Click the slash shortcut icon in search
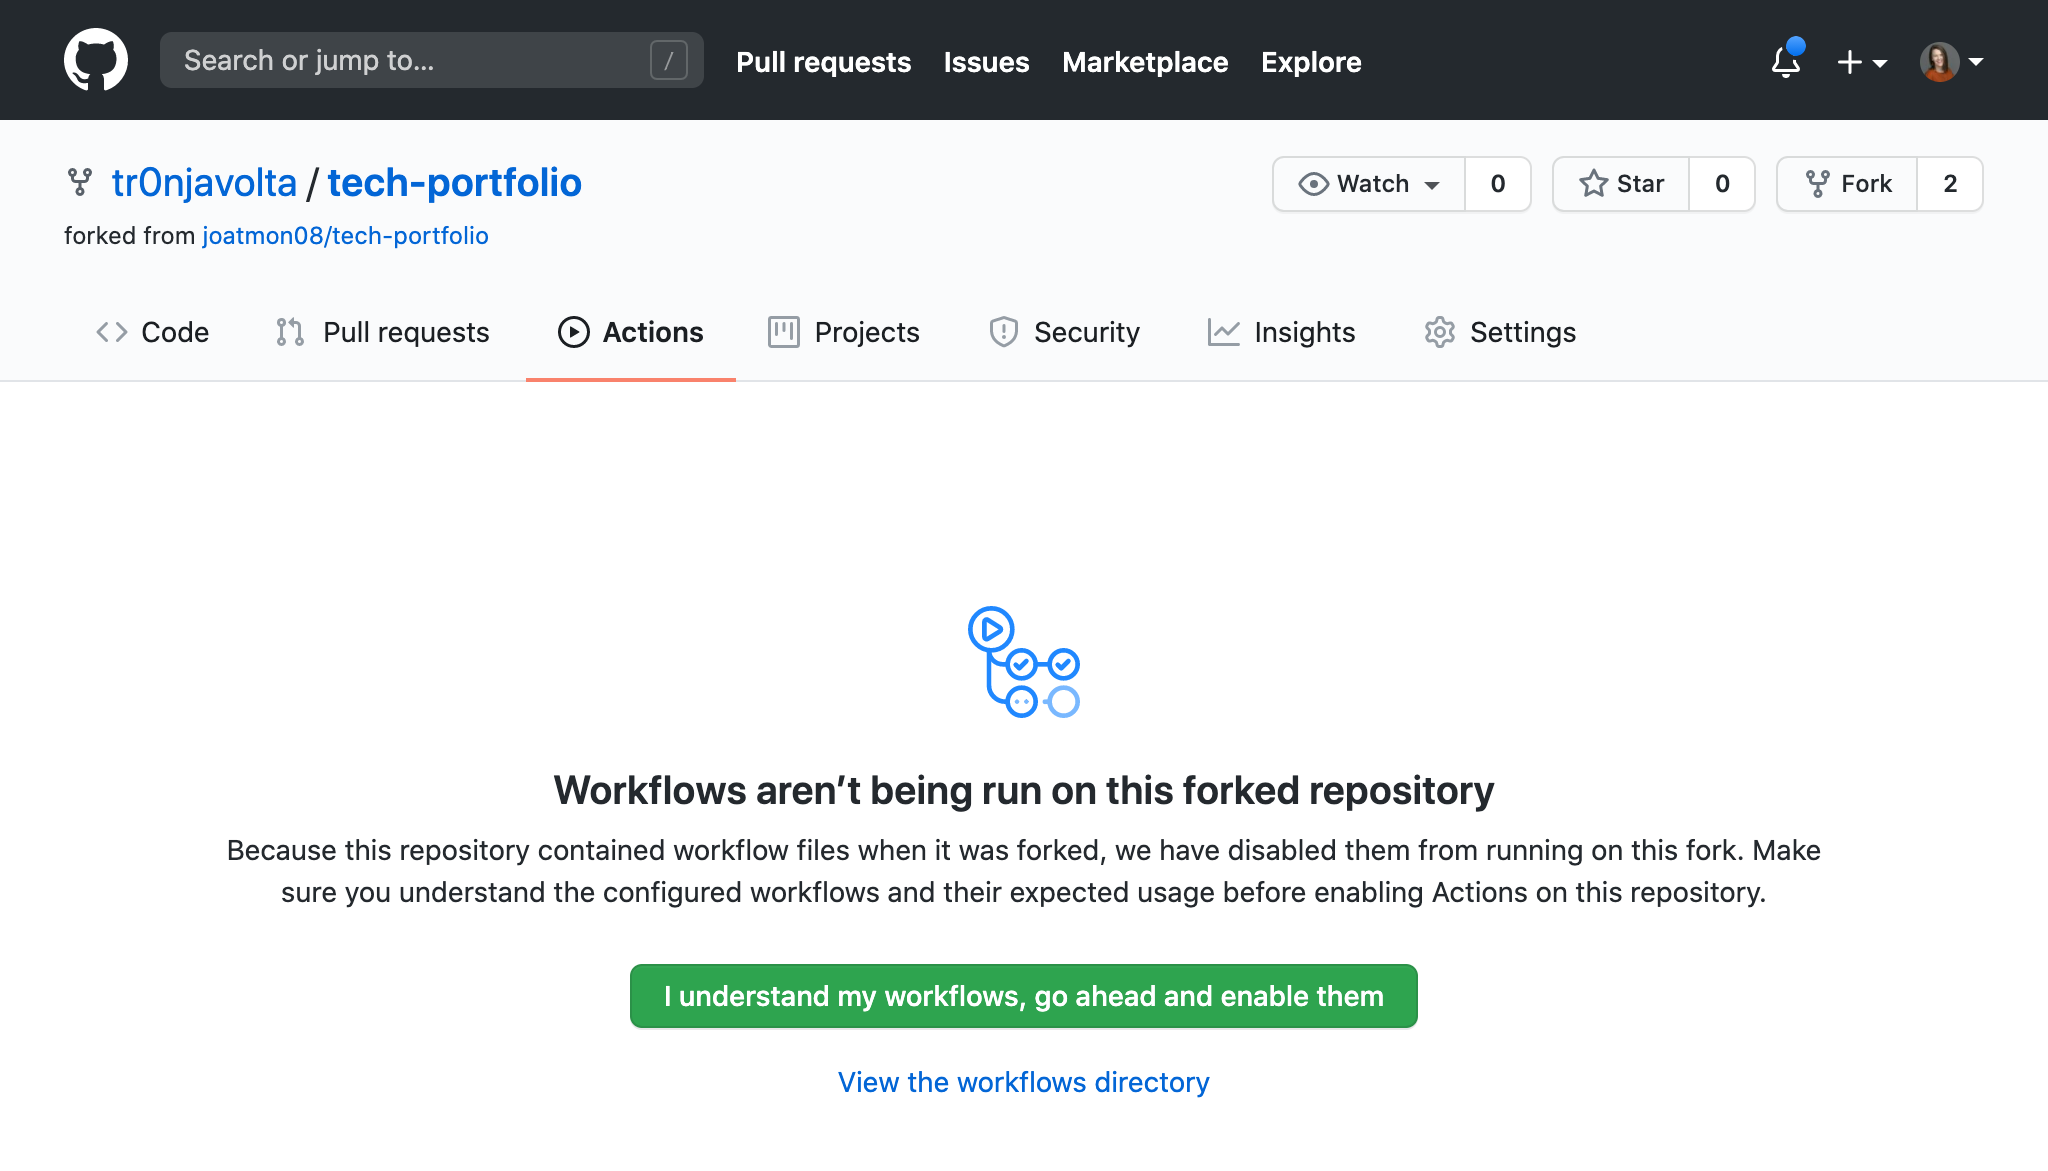 668,61
